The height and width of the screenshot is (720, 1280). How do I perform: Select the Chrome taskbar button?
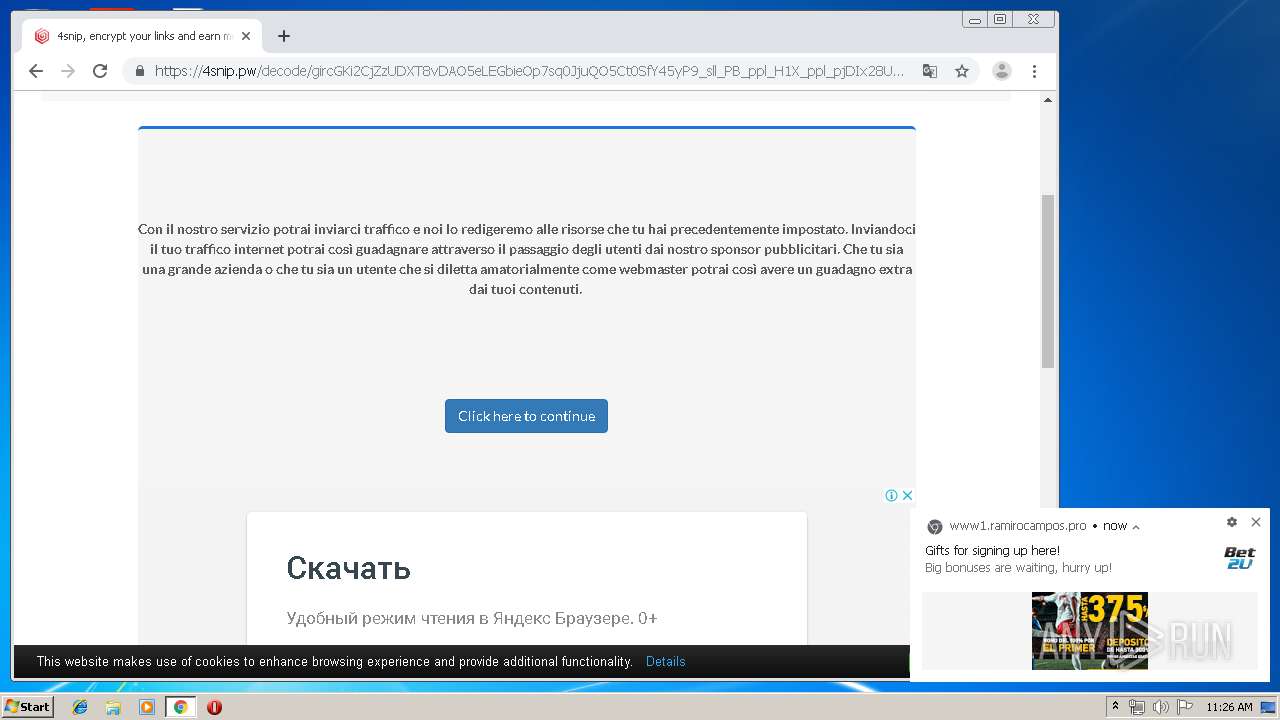[181, 707]
